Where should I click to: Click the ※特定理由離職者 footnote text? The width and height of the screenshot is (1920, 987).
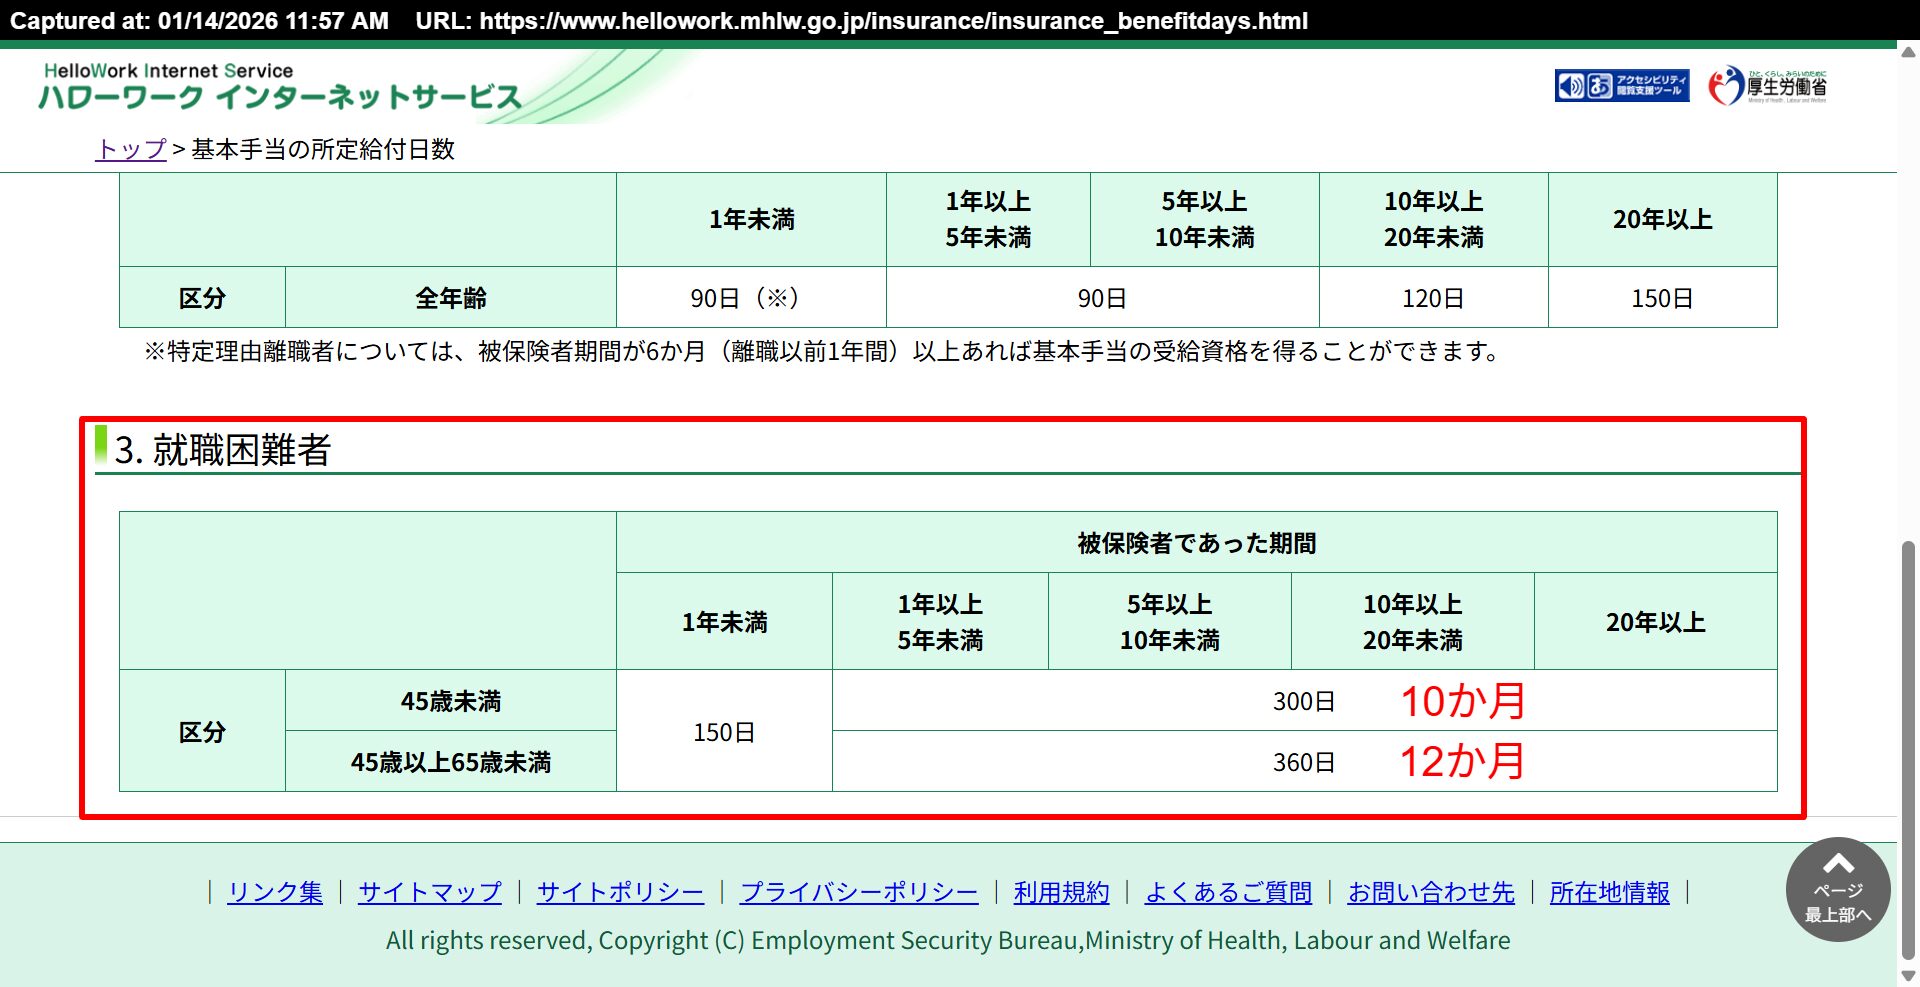824,351
